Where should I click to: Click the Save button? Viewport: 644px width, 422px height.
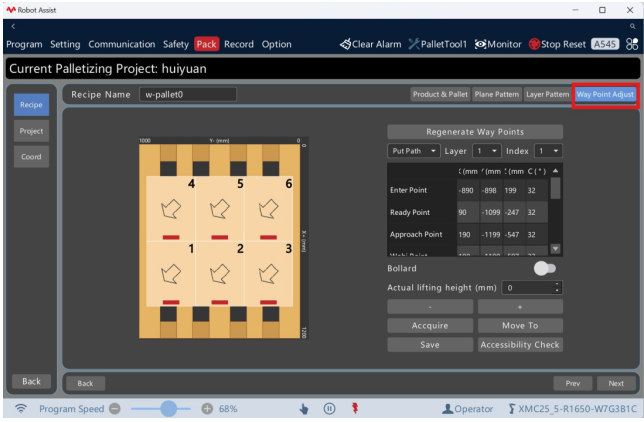point(430,344)
